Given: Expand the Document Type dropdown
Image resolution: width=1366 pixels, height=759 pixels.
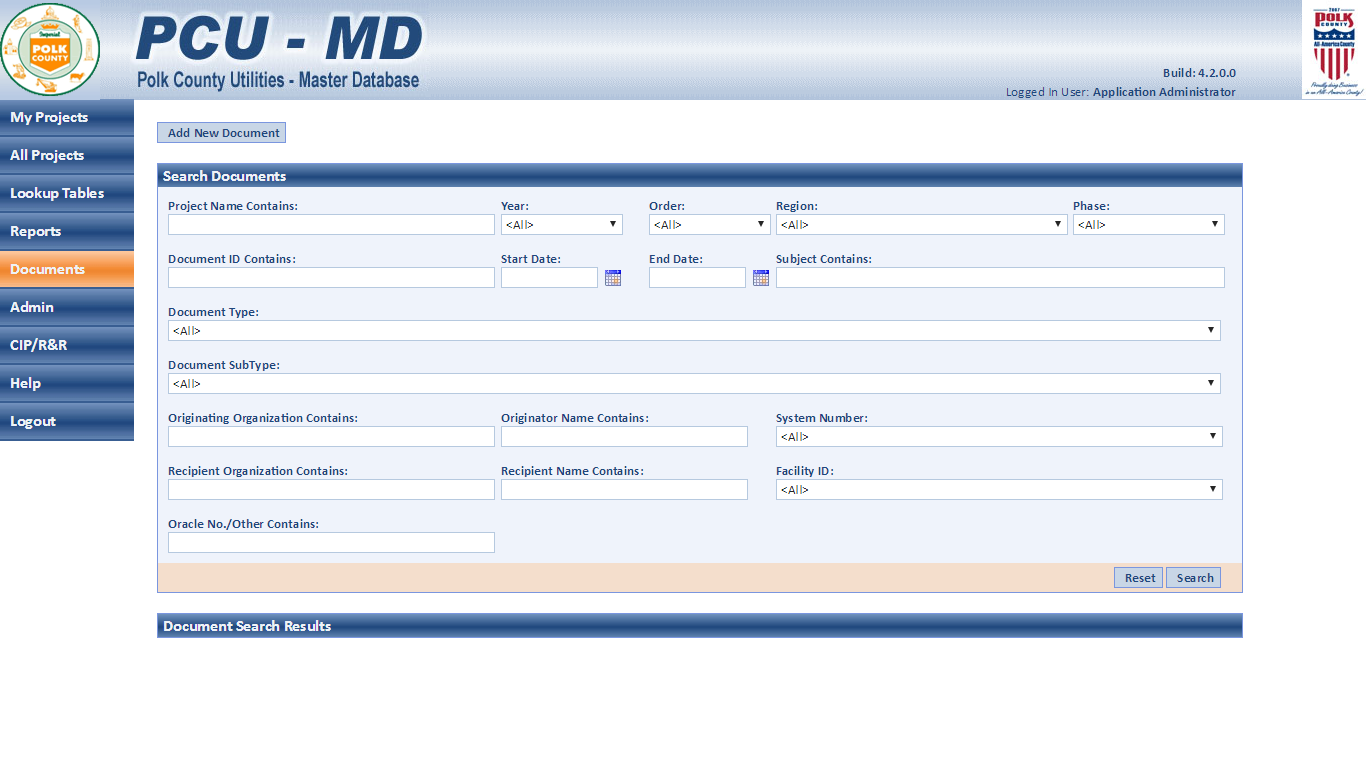Looking at the screenshot, I should pyautogui.click(x=694, y=331).
